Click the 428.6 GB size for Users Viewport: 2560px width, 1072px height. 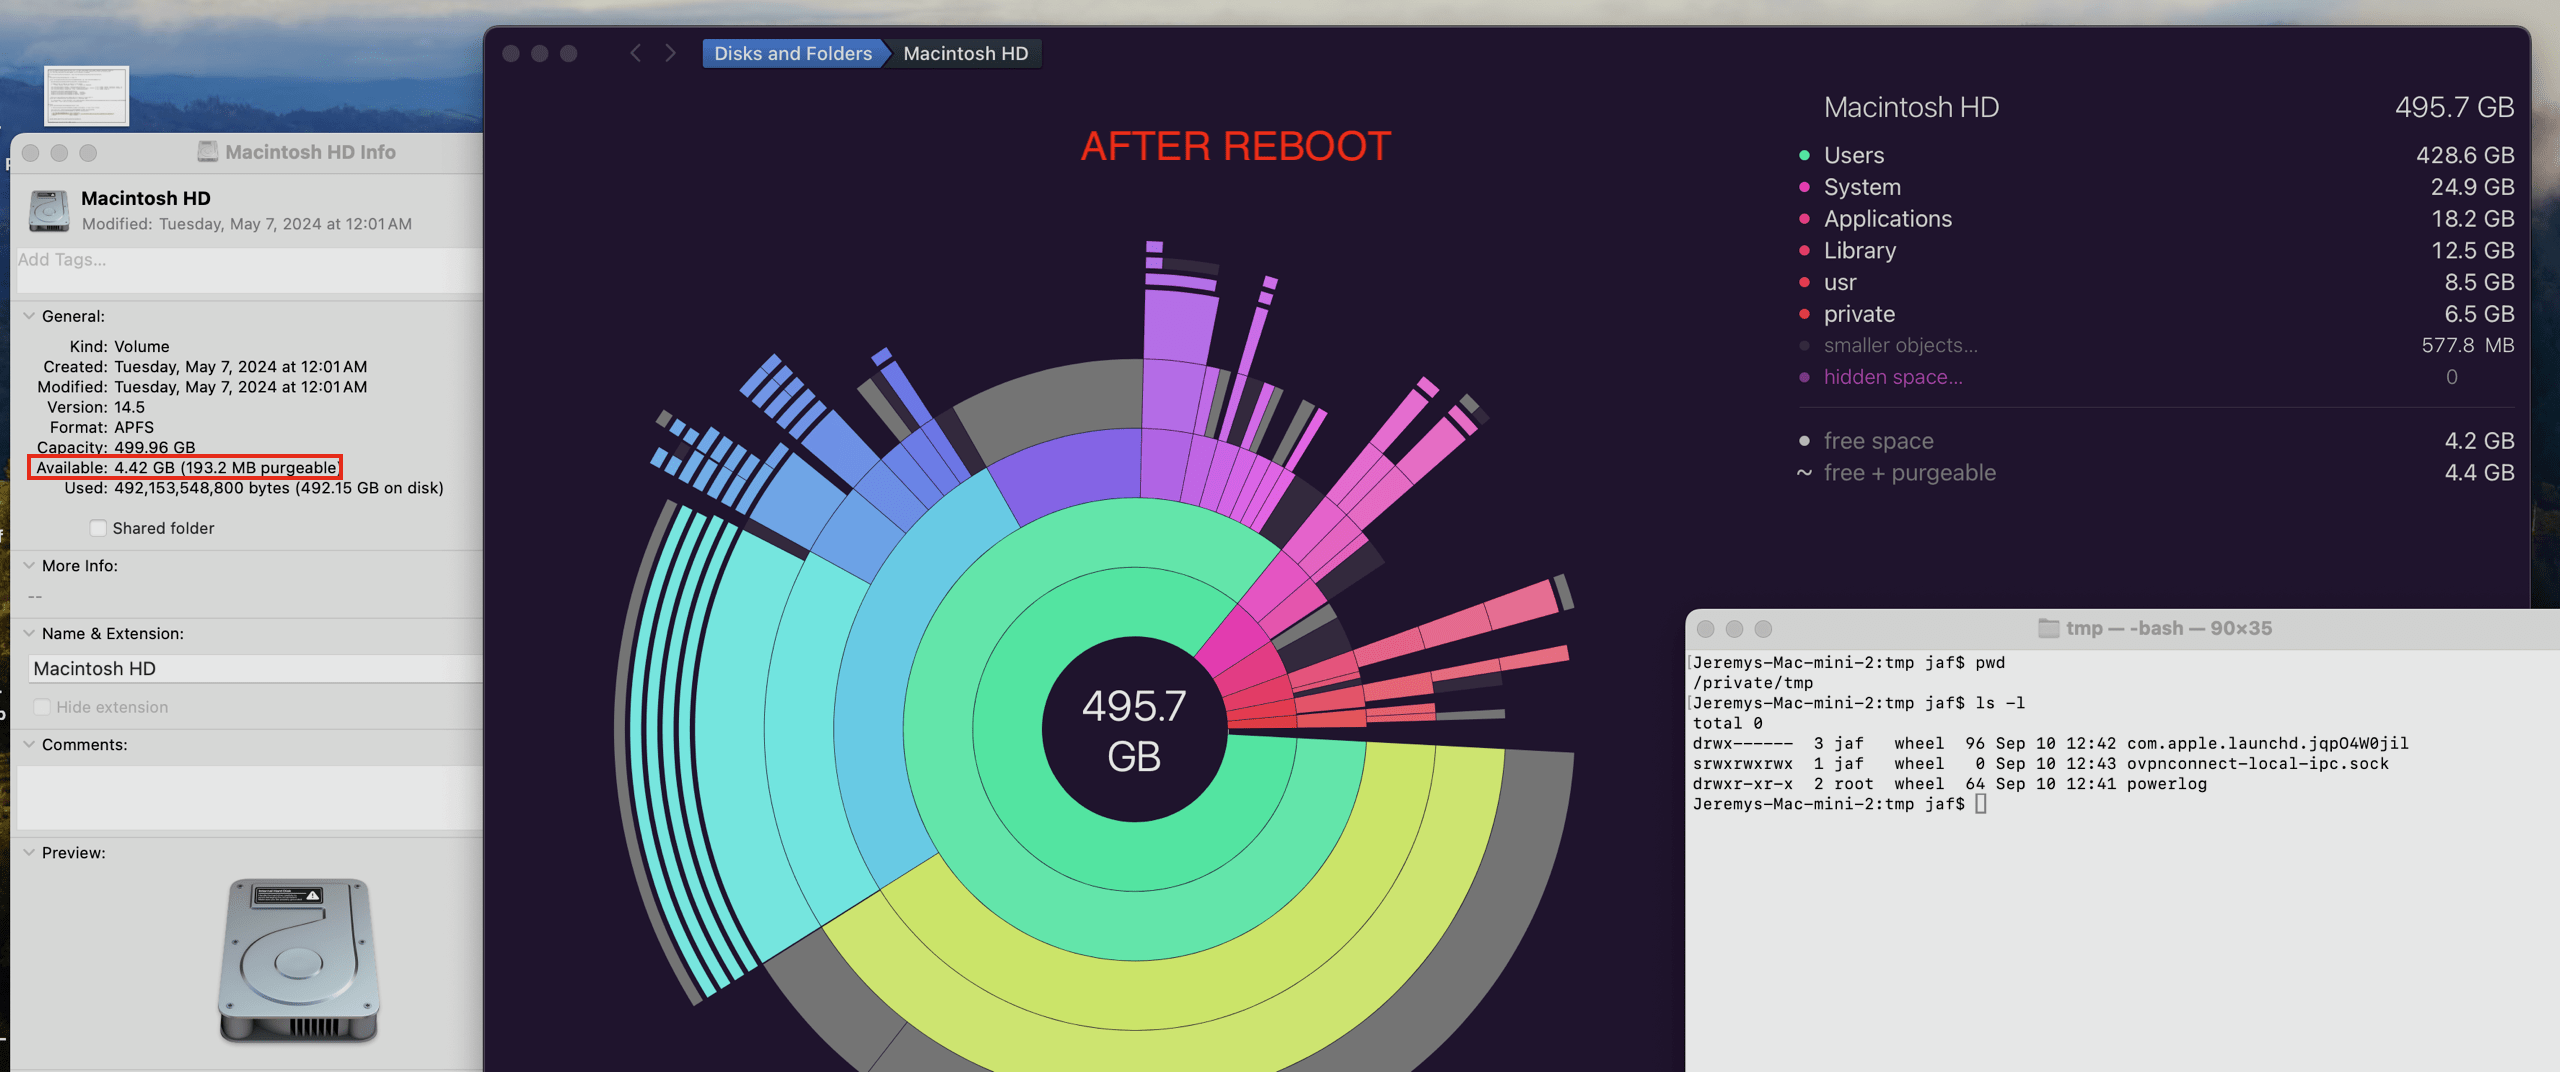point(2464,155)
